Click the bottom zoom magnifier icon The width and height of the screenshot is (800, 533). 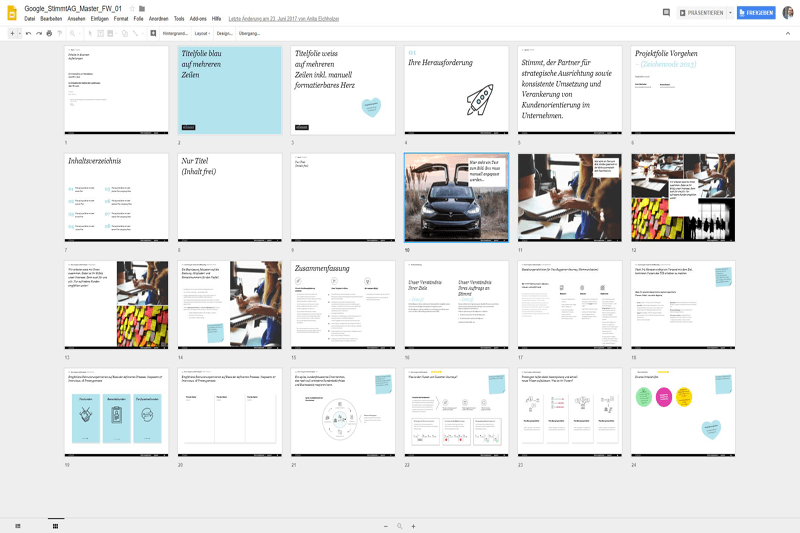[x=399, y=526]
